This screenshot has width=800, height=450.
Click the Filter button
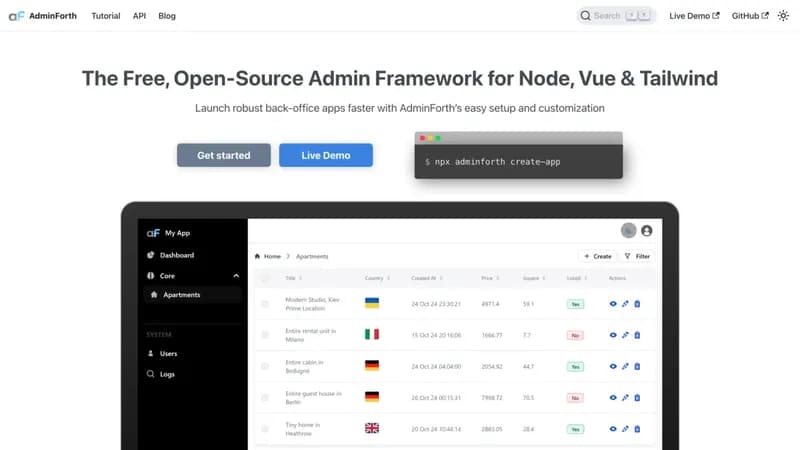pos(637,256)
